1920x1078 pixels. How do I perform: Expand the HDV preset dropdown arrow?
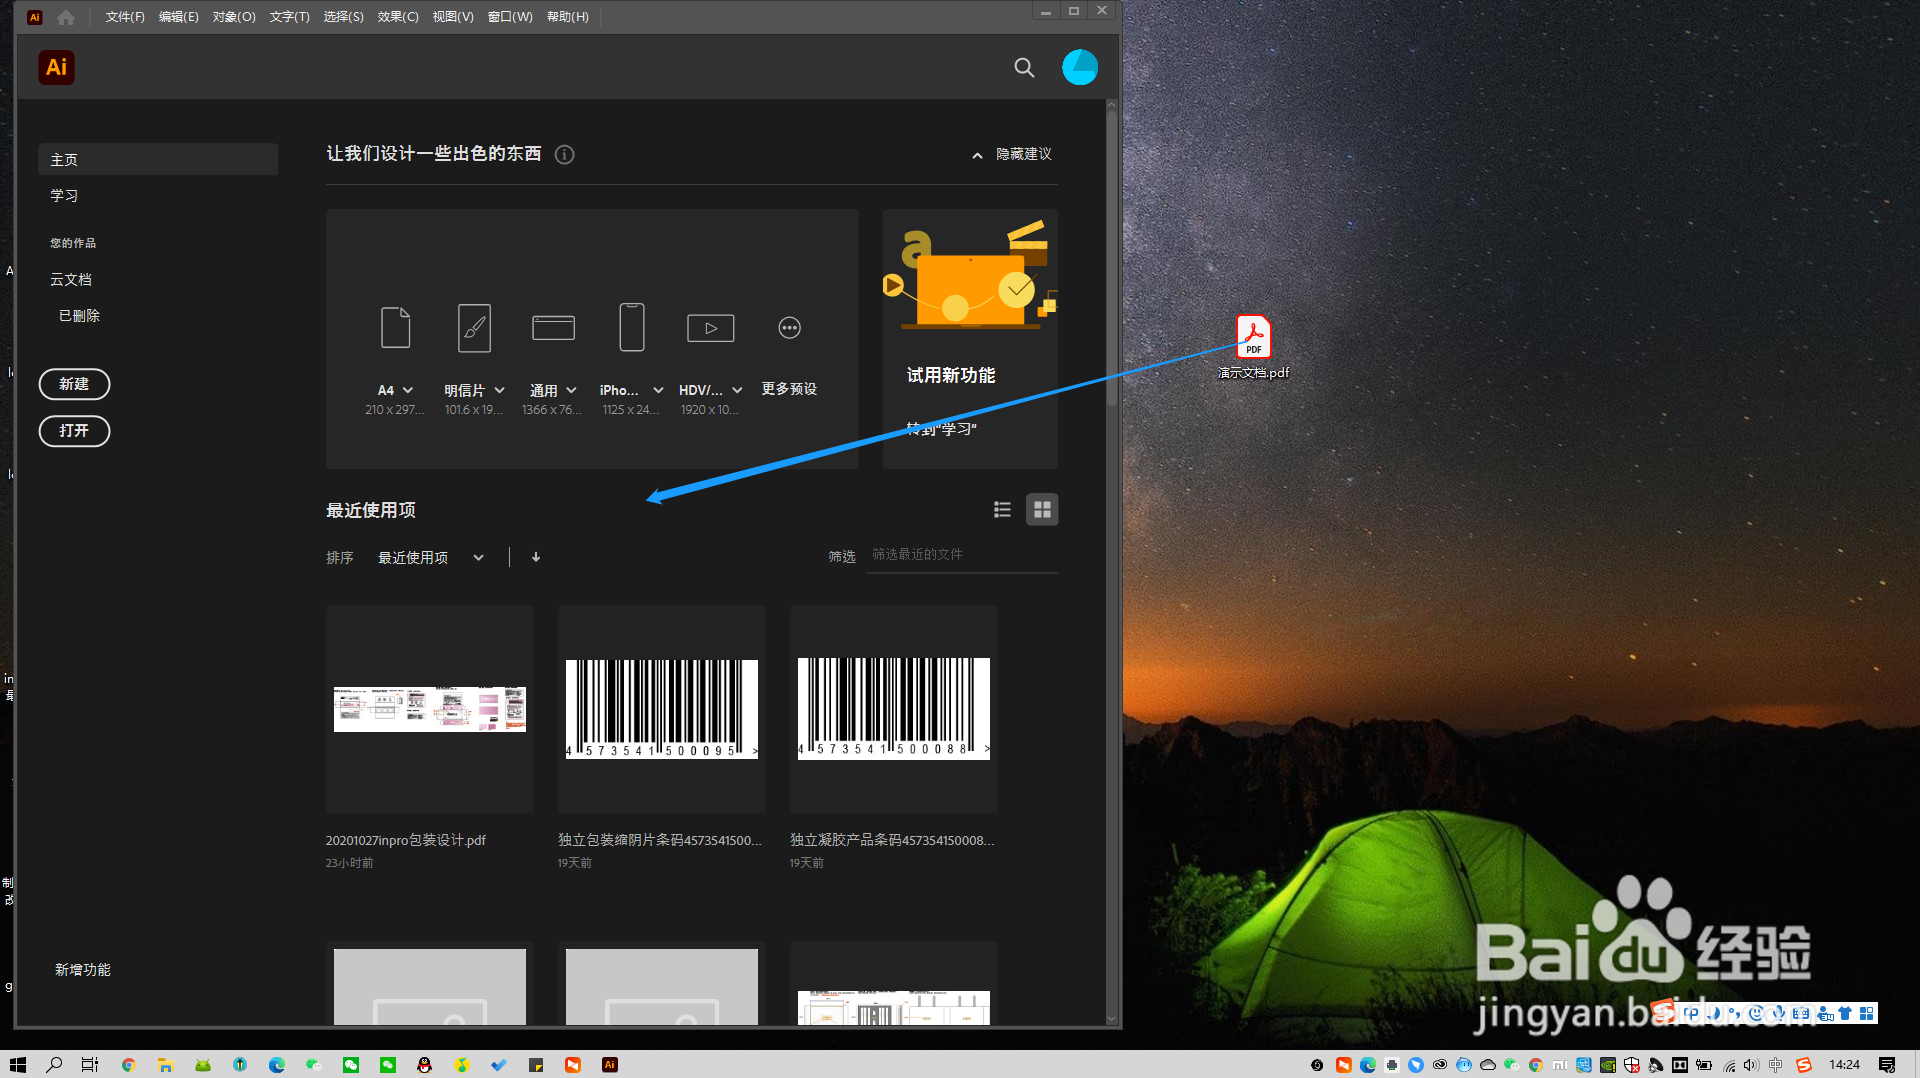click(x=737, y=390)
